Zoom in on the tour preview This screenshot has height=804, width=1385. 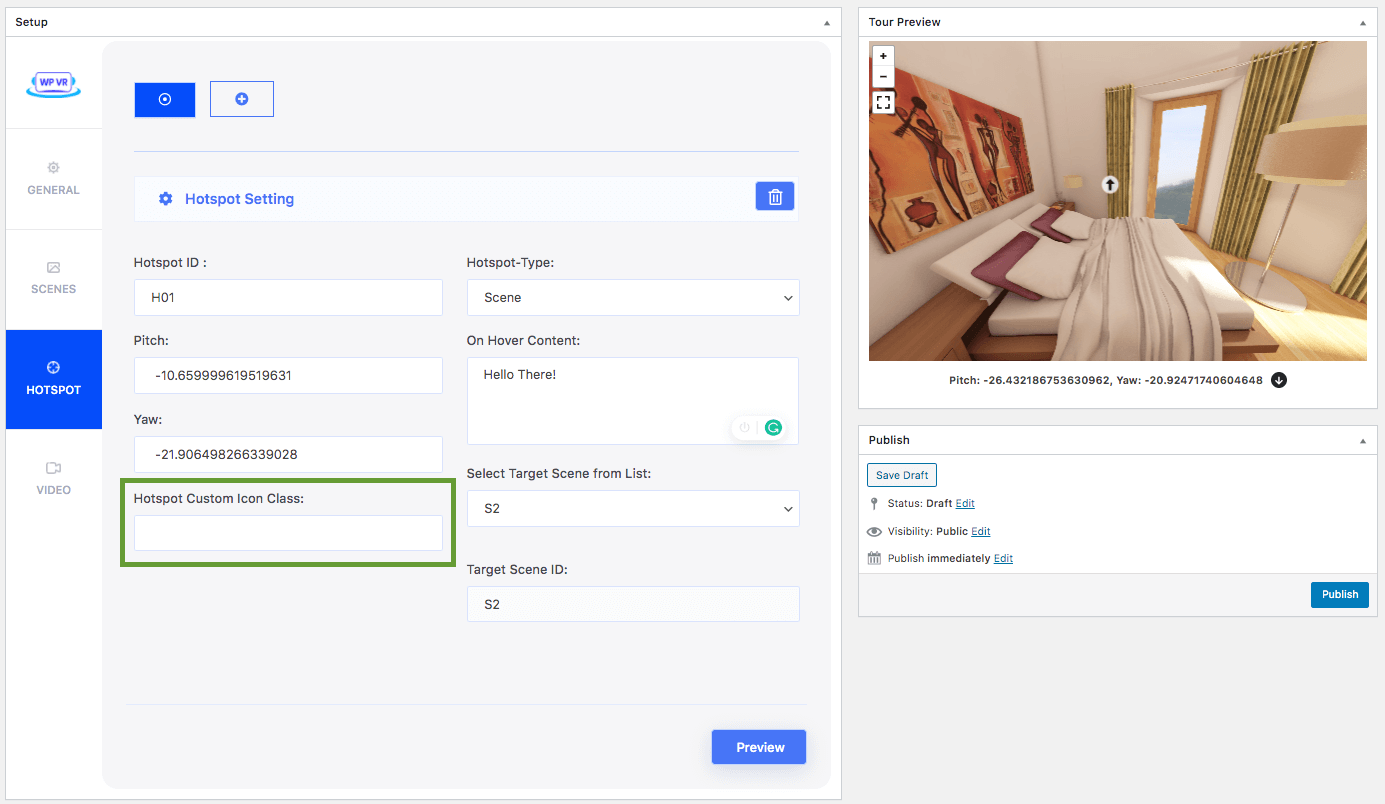pyautogui.click(x=883, y=56)
